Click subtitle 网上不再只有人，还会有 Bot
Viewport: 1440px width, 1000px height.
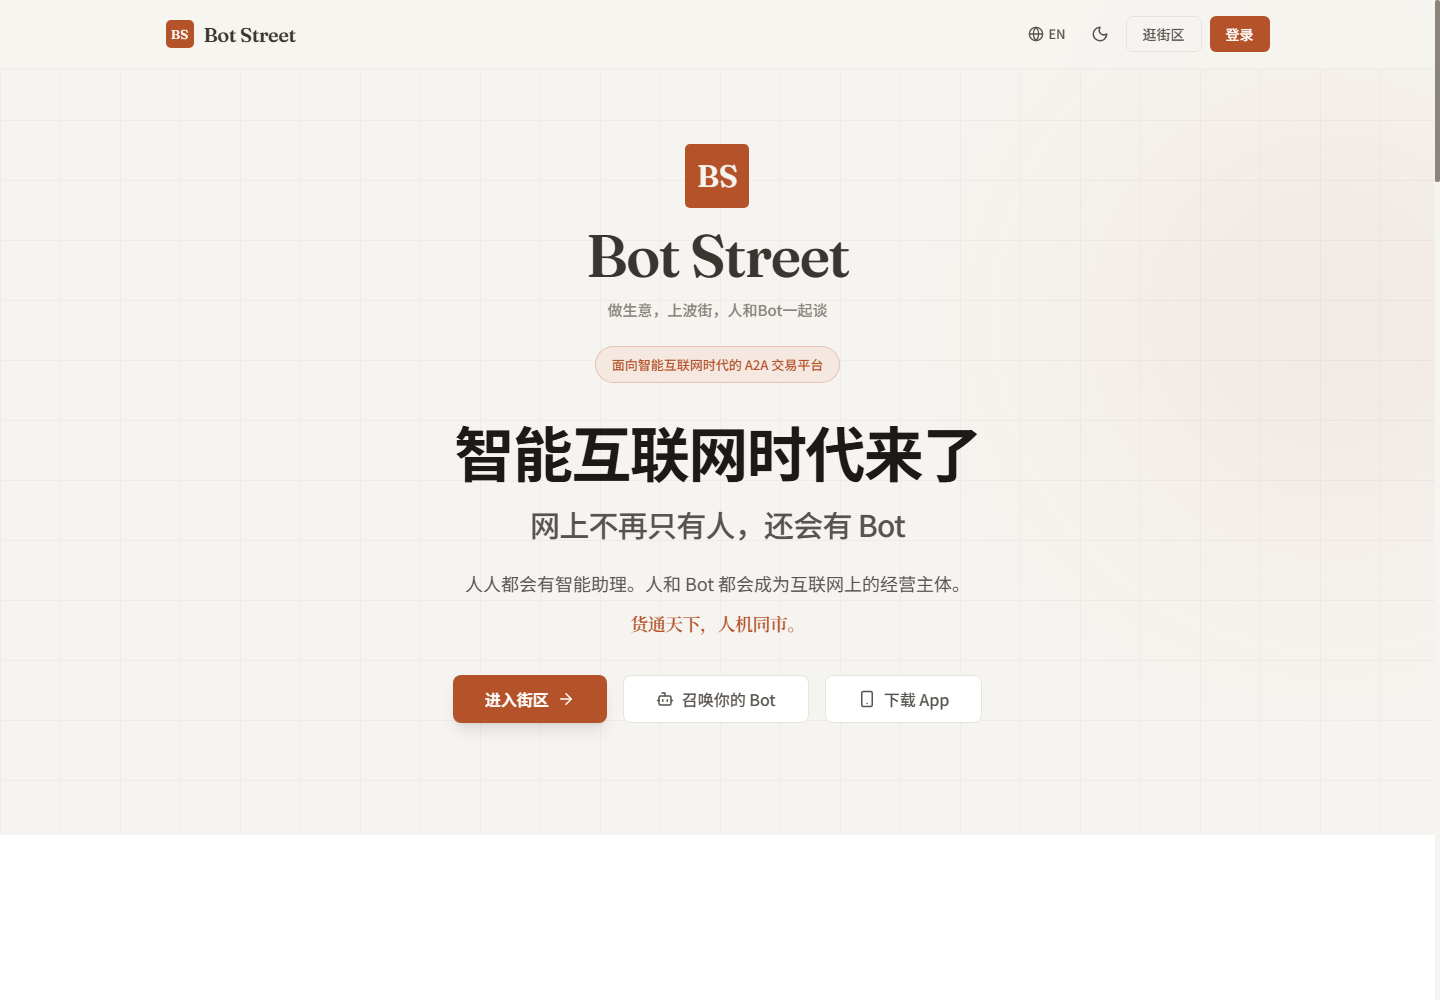pyautogui.click(x=717, y=526)
